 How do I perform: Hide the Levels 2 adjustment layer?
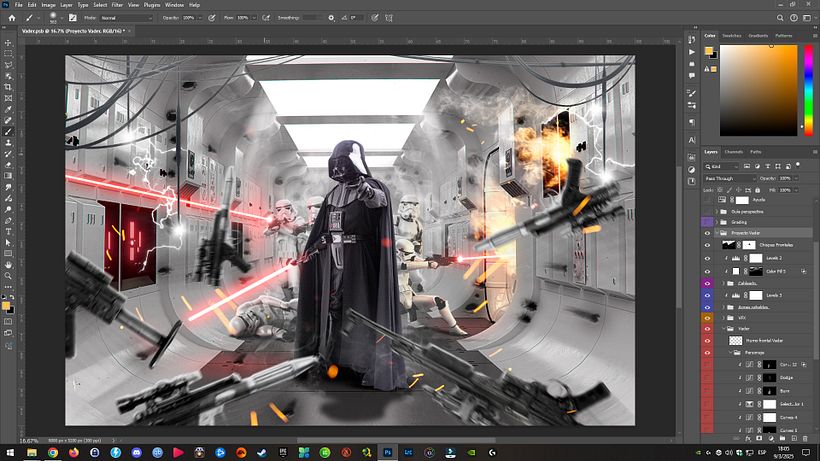coord(708,258)
